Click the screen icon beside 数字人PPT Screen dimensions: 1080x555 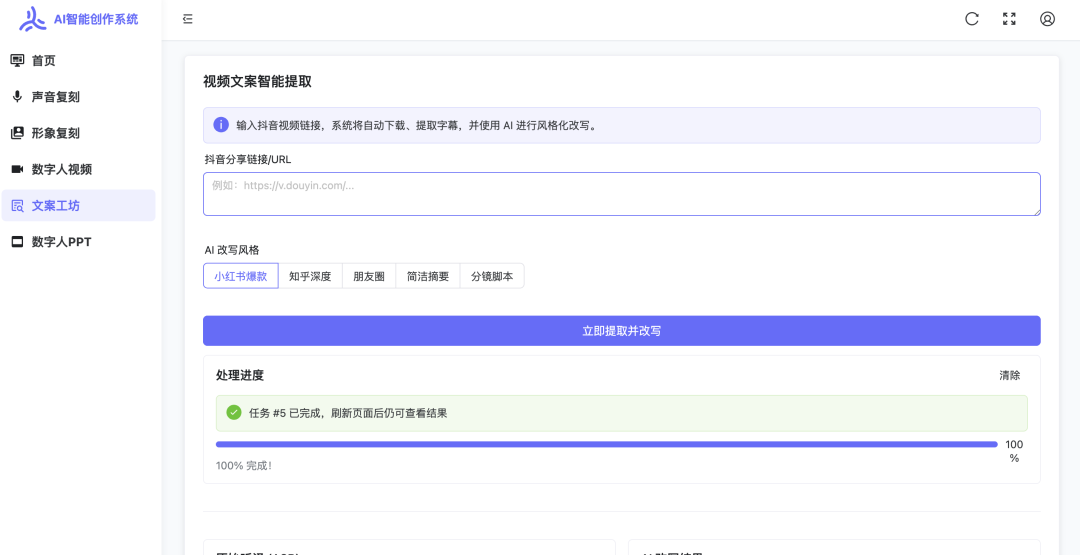[17, 242]
